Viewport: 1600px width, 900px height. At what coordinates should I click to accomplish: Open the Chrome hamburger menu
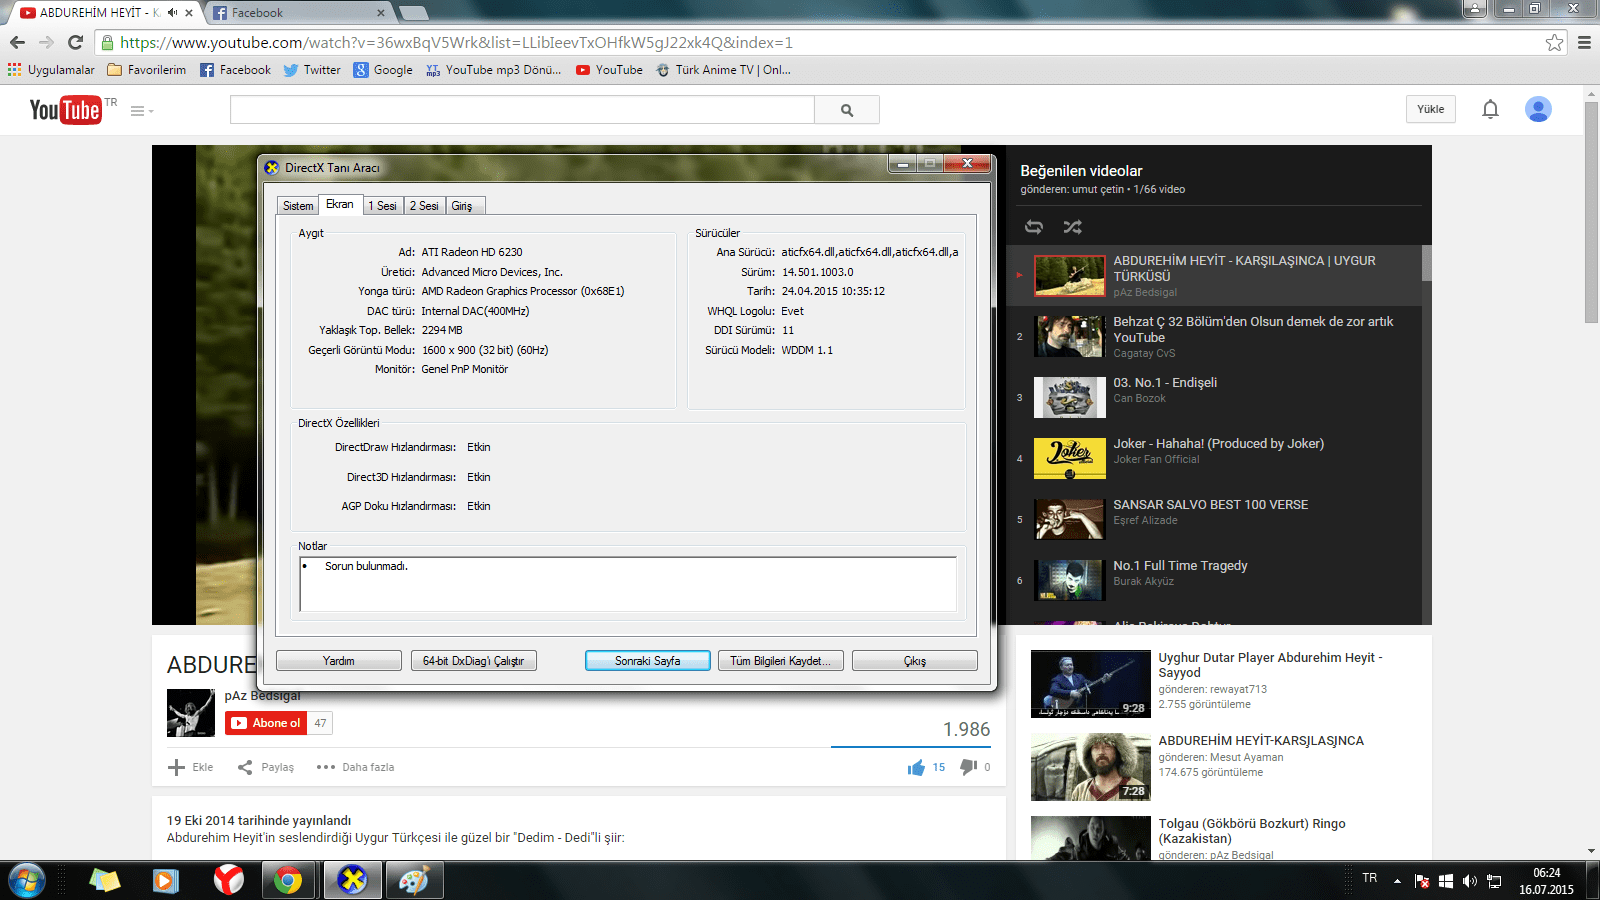click(1584, 42)
